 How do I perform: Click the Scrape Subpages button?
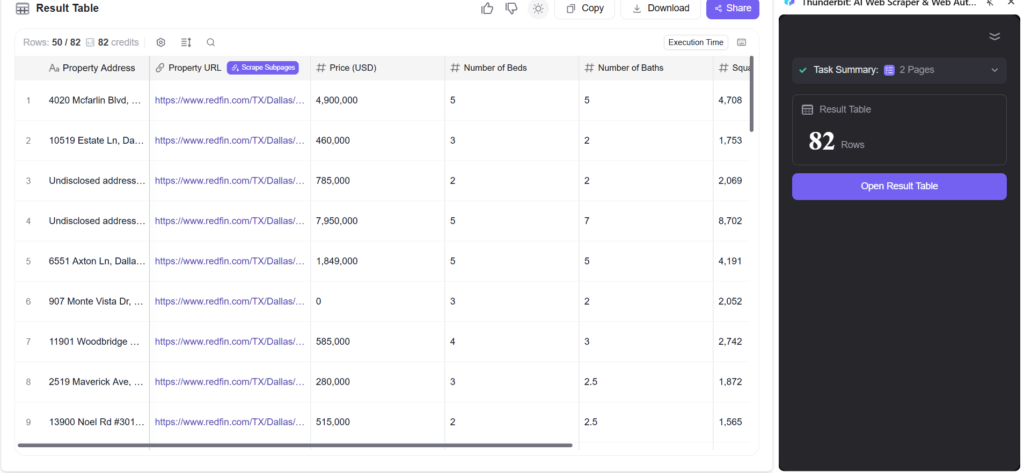(x=263, y=68)
